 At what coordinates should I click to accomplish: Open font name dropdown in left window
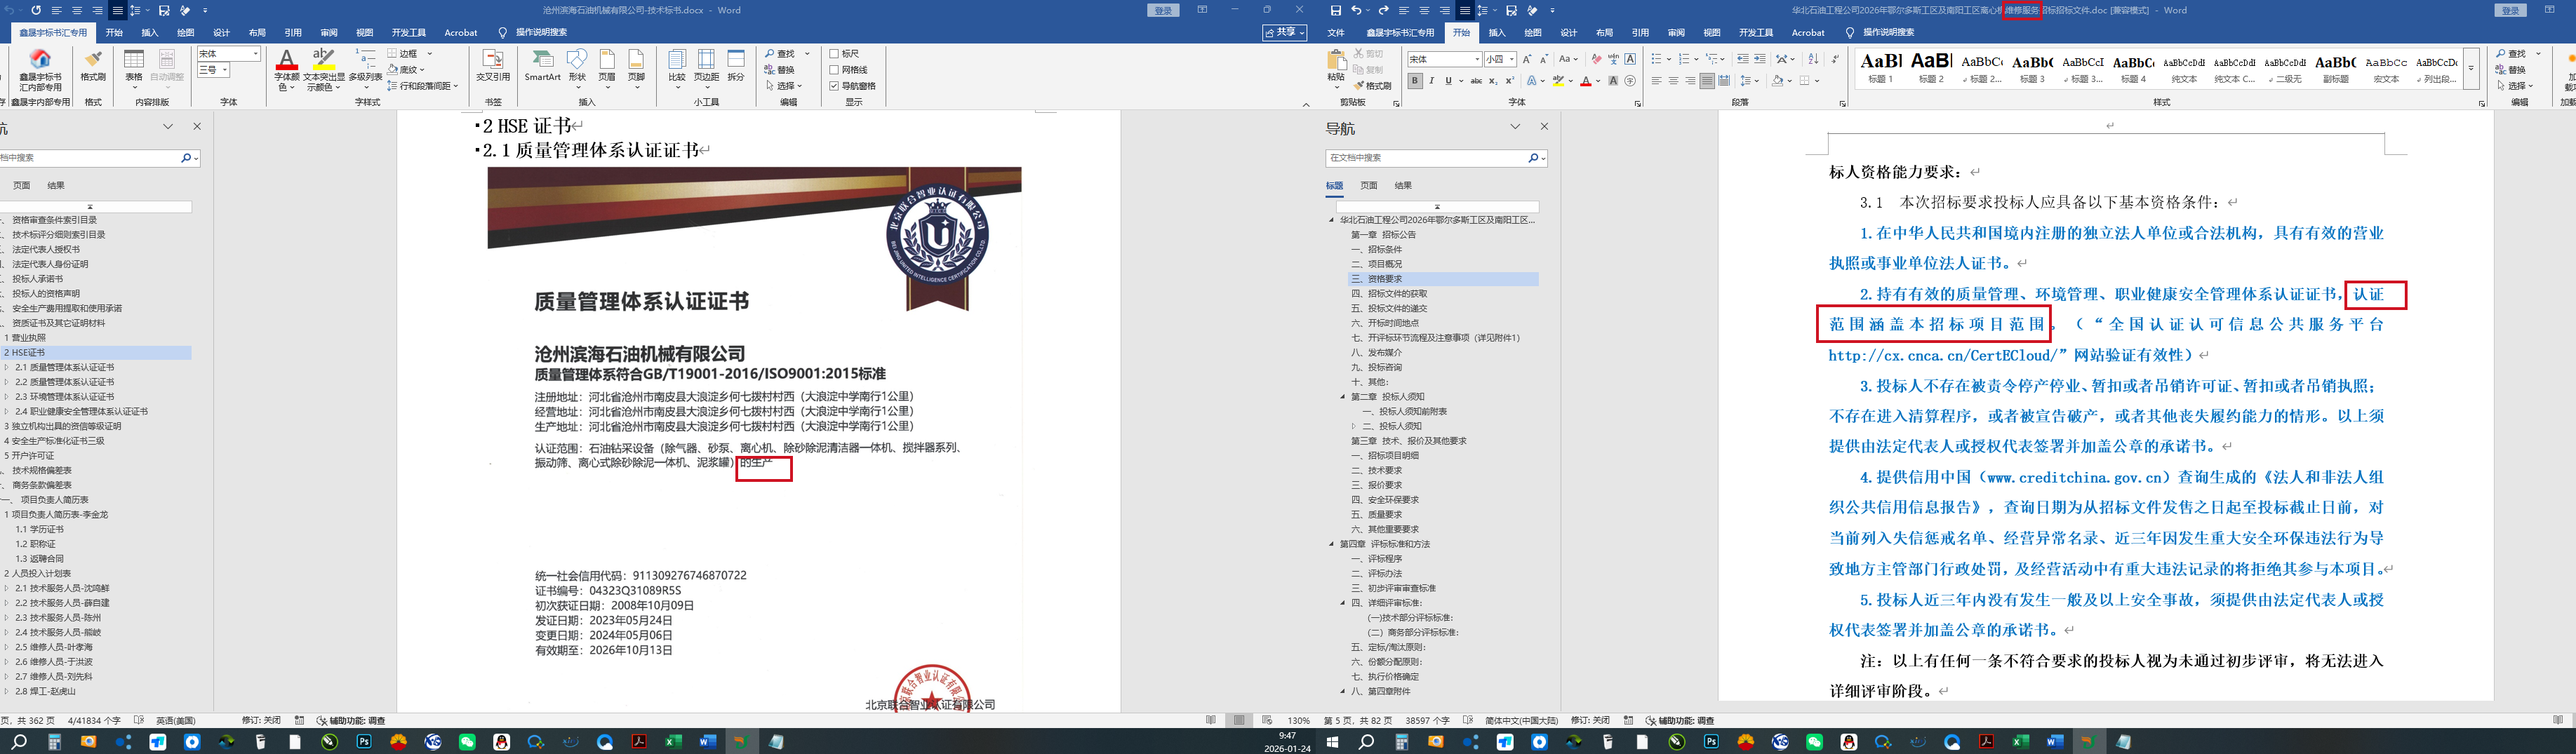point(256,54)
